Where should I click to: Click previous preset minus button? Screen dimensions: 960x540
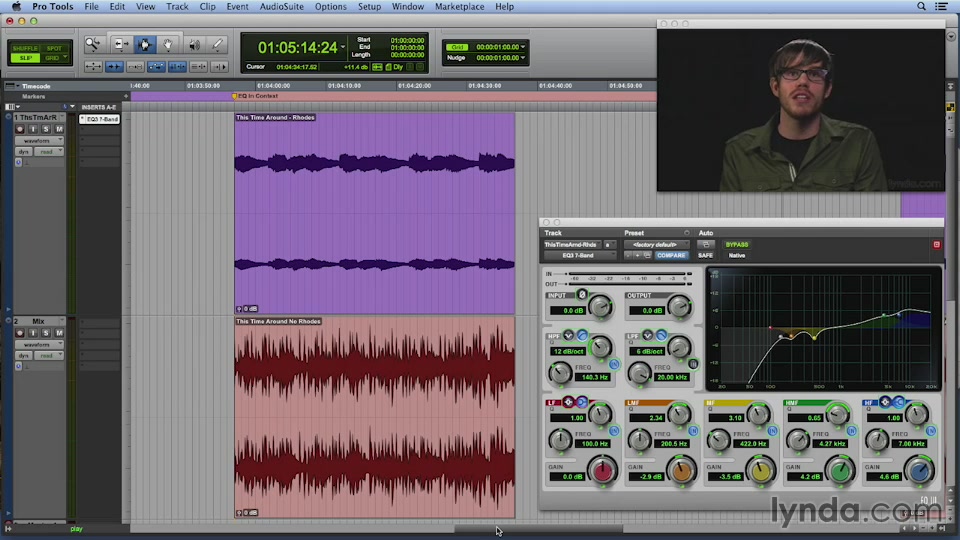point(628,255)
